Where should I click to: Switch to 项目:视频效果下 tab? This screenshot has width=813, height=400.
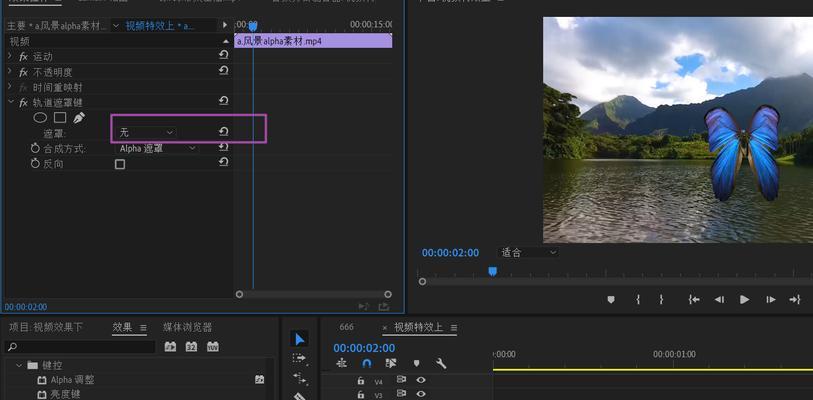click(x=46, y=327)
